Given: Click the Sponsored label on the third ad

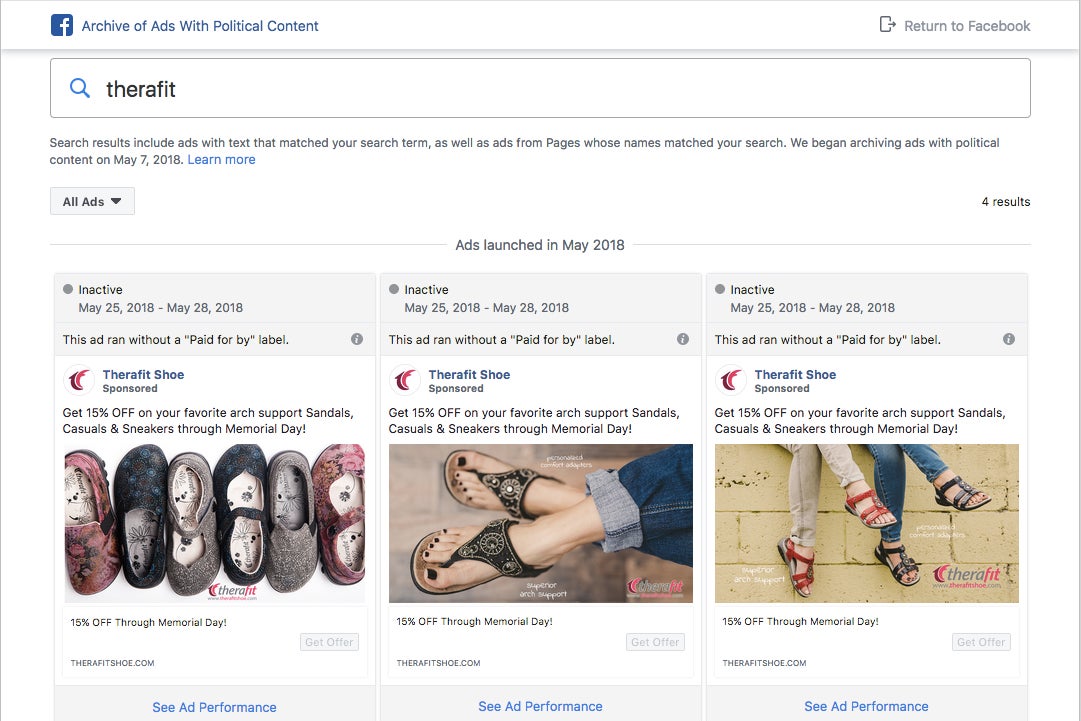Looking at the screenshot, I should 782,389.
